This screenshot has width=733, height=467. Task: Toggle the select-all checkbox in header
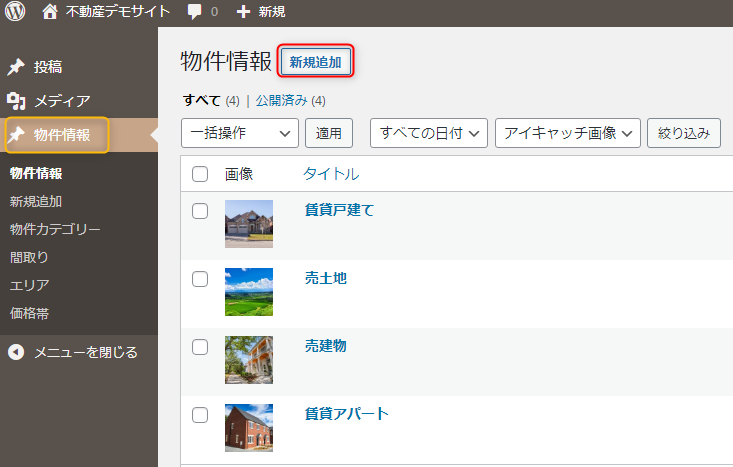[200, 174]
